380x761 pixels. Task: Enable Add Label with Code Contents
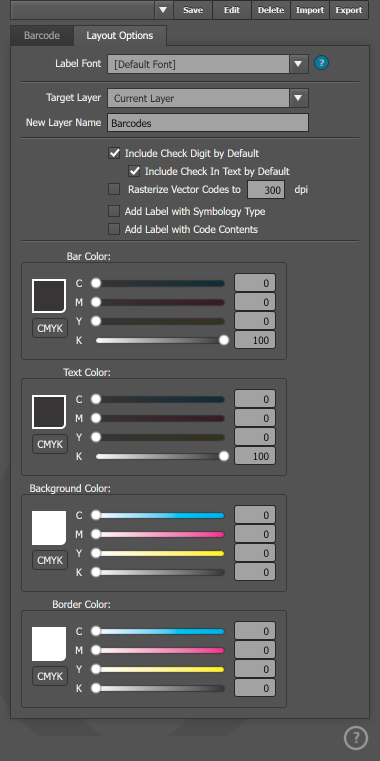[x=114, y=229]
